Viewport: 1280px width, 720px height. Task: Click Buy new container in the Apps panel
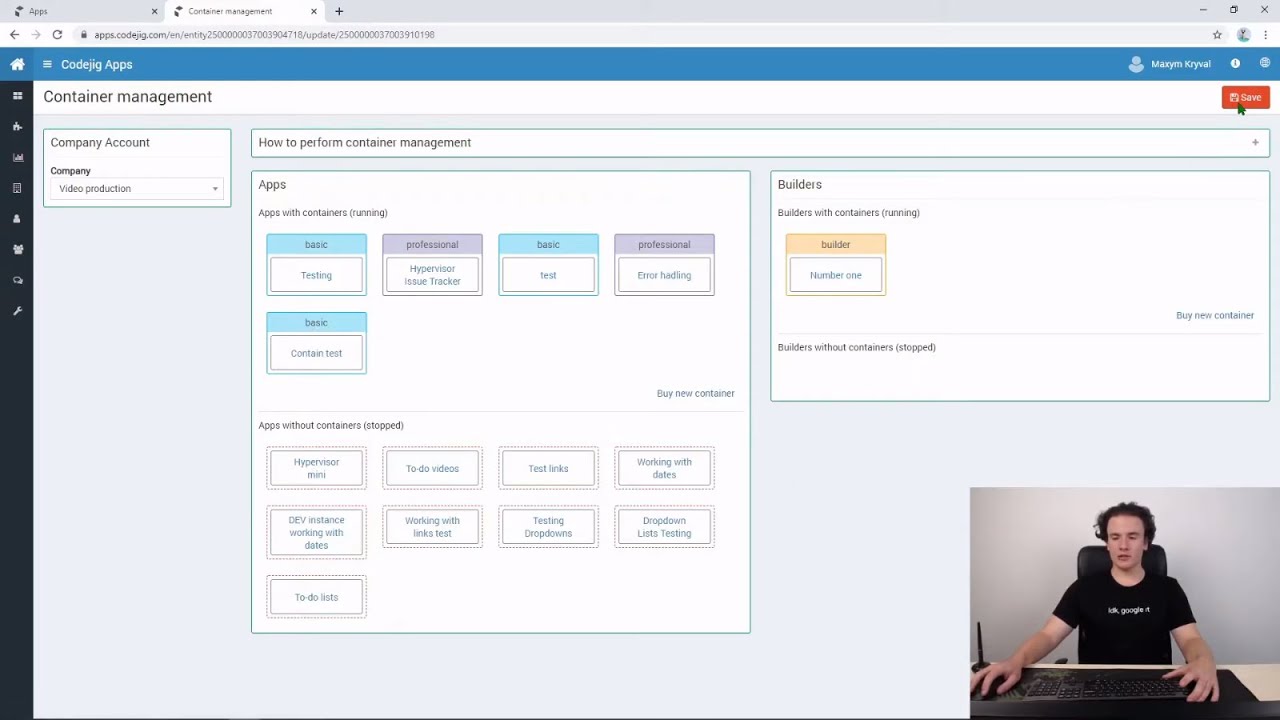[695, 393]
